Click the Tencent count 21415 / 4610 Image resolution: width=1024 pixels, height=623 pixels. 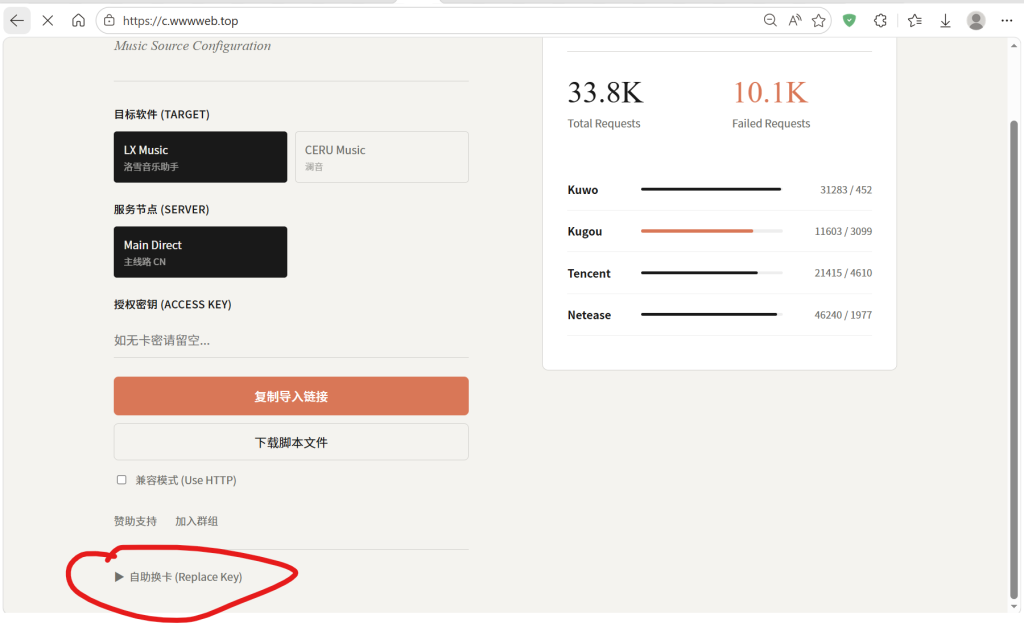pyautogui.click(x=843, y=273)
